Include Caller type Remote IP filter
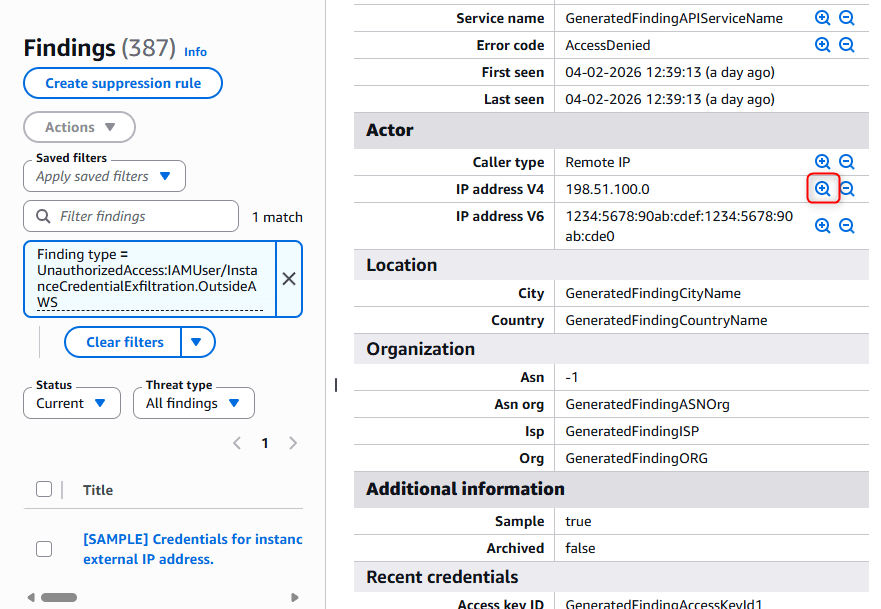The width and height of the screenshot is (881, 609). pos(822,162)
